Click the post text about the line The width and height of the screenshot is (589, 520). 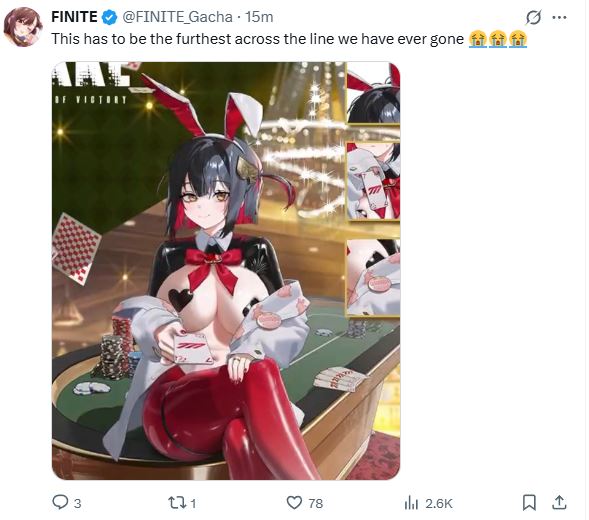click(x=257, y=39)
